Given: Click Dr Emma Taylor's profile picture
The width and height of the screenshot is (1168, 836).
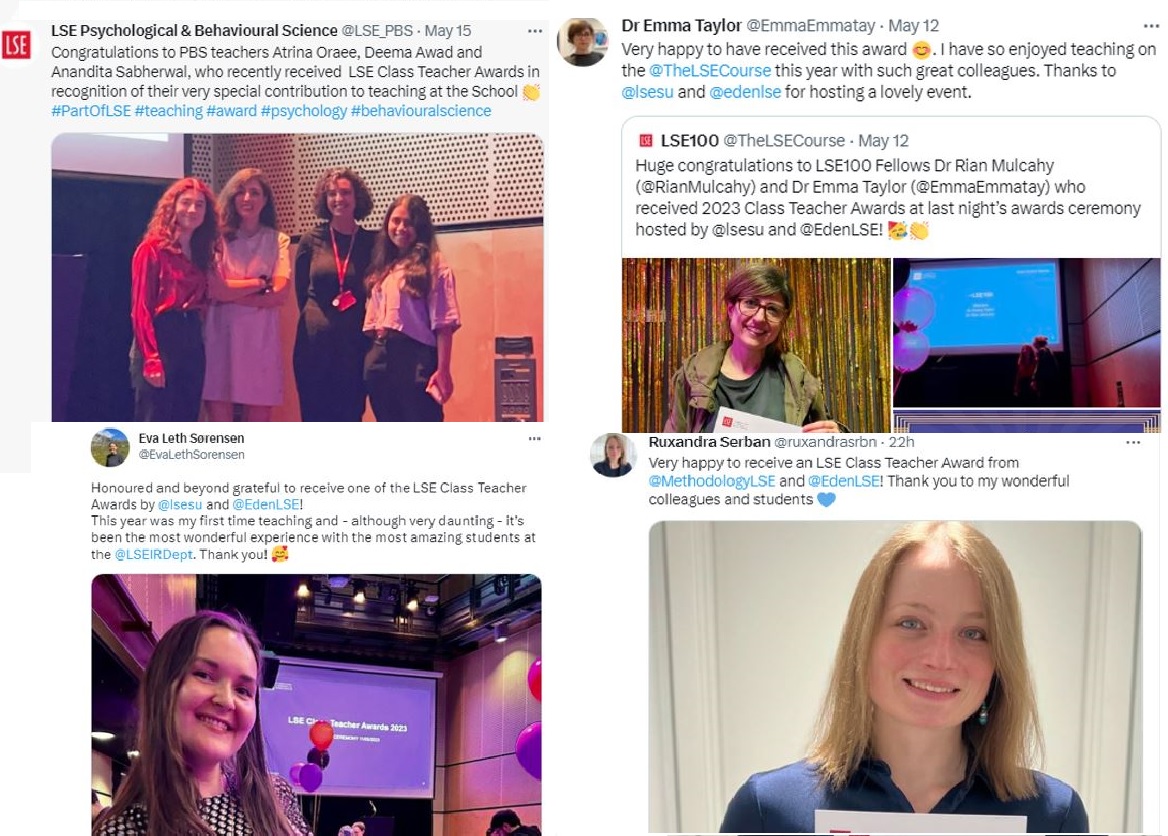Looking at the screenshot, I should pos(583,42).
